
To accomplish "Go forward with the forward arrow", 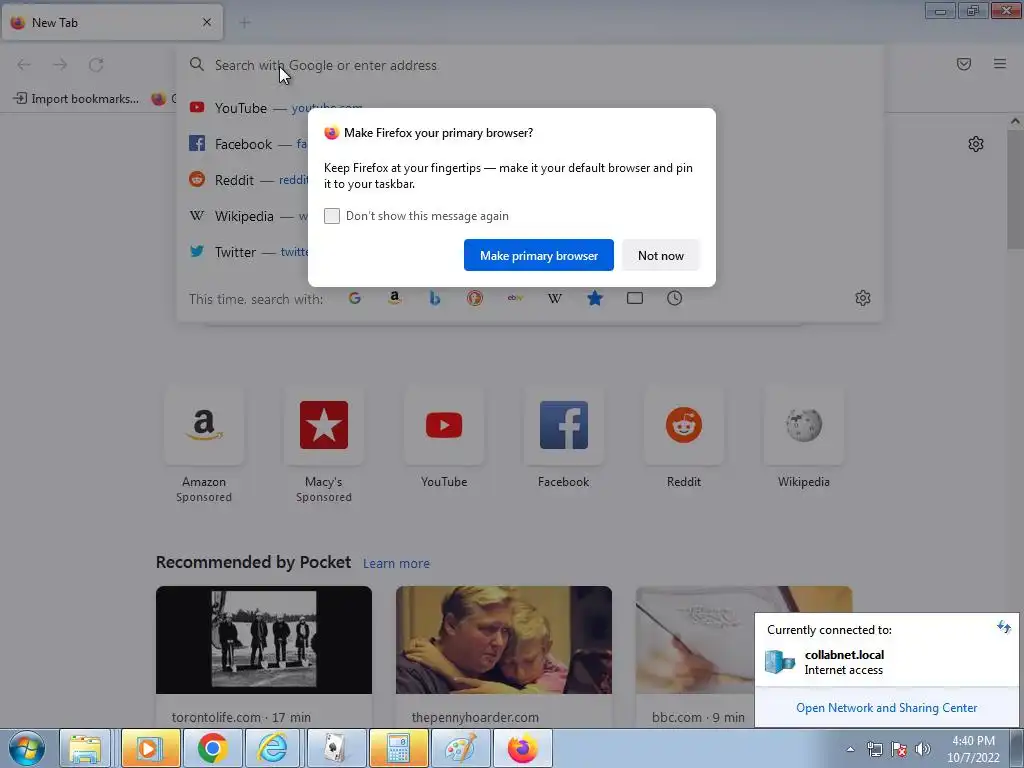I will (x=60, y=65).
